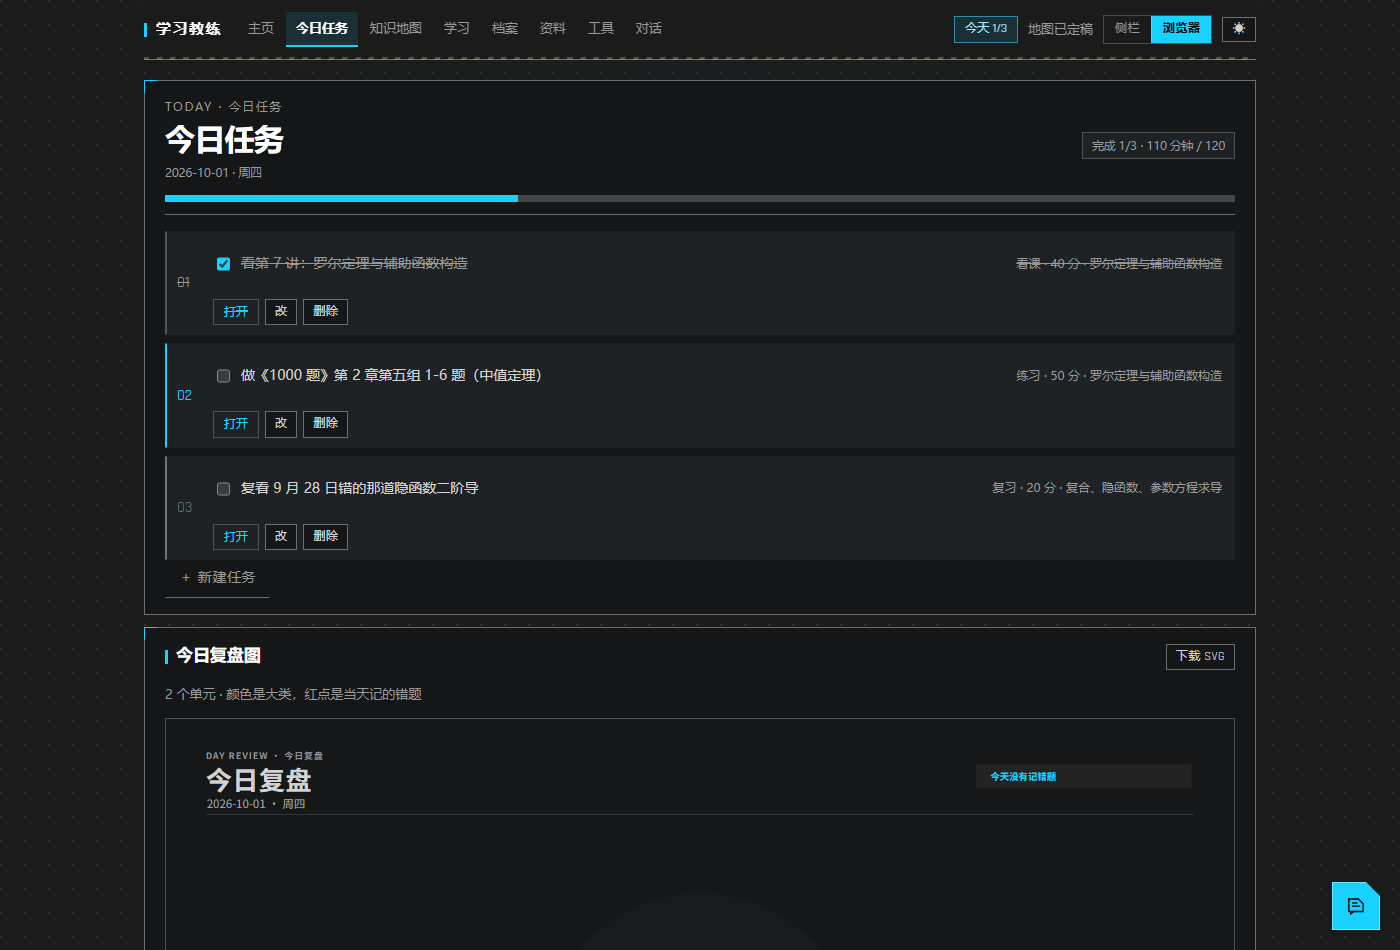Click + 新建任务 to add task
Image resolution: width=1400 pixels, height=950 pixels.
[218, 578]
